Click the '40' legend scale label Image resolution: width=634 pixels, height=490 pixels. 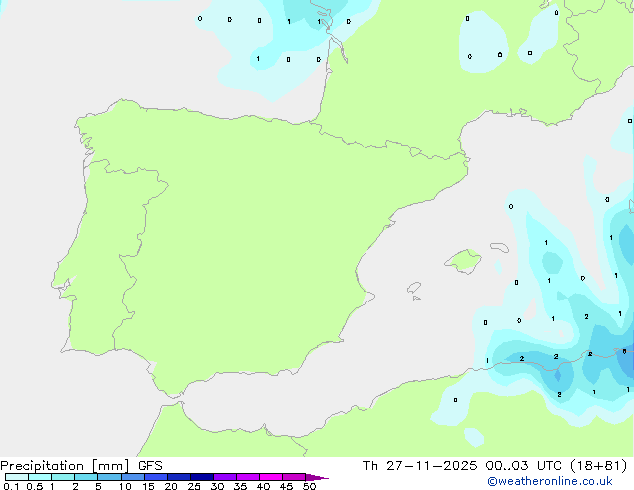coord(263,486)
